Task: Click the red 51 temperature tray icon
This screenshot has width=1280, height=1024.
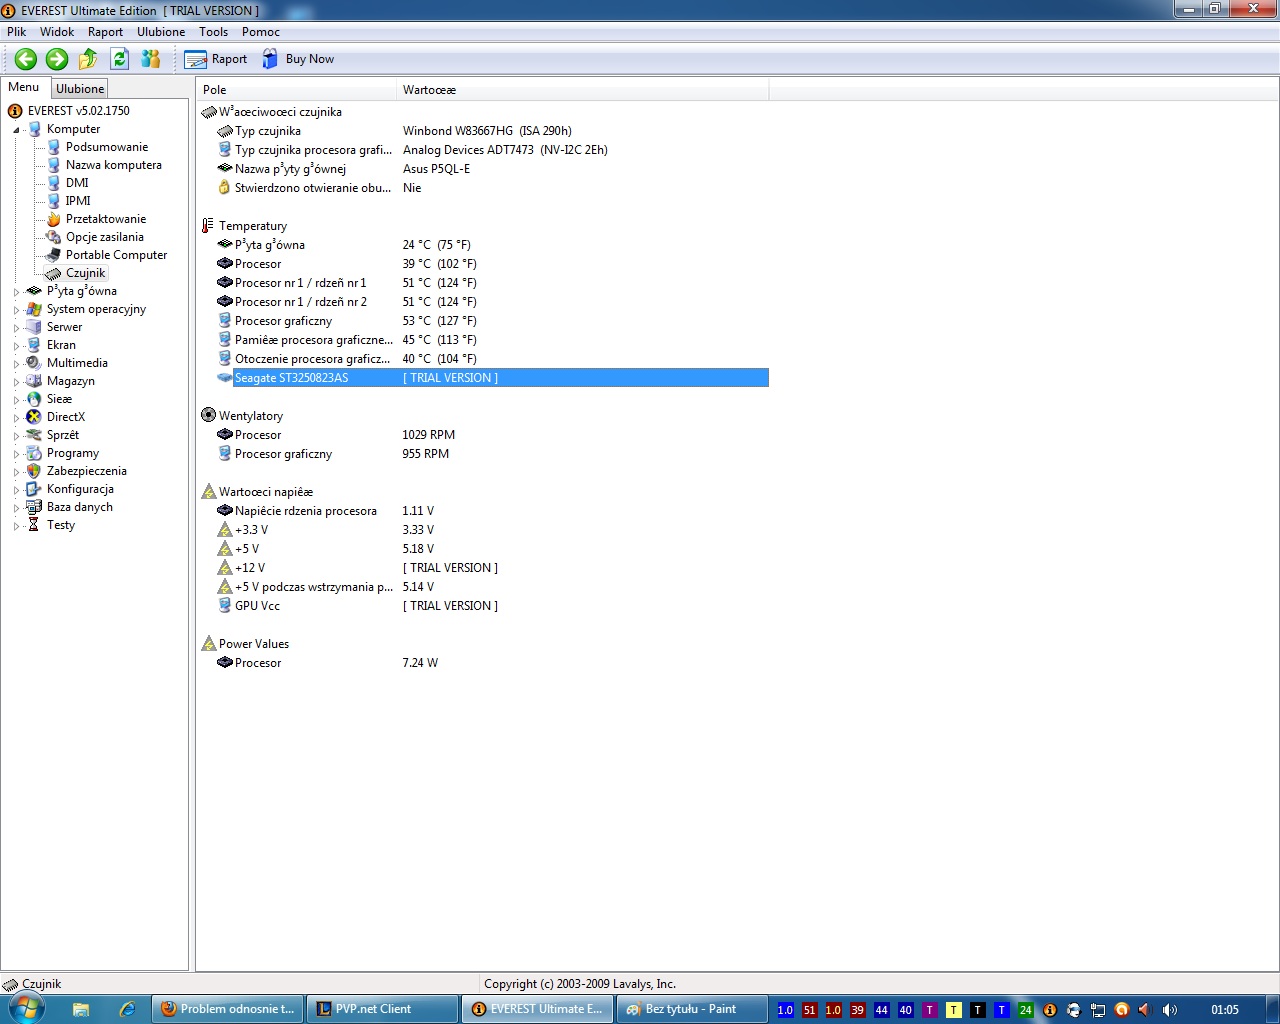Action: [x=809, y=1010]
